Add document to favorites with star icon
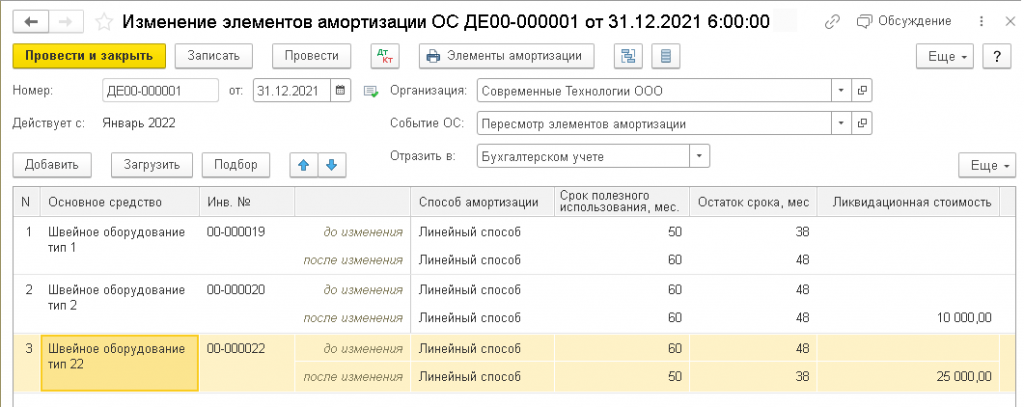 point(103,21)
